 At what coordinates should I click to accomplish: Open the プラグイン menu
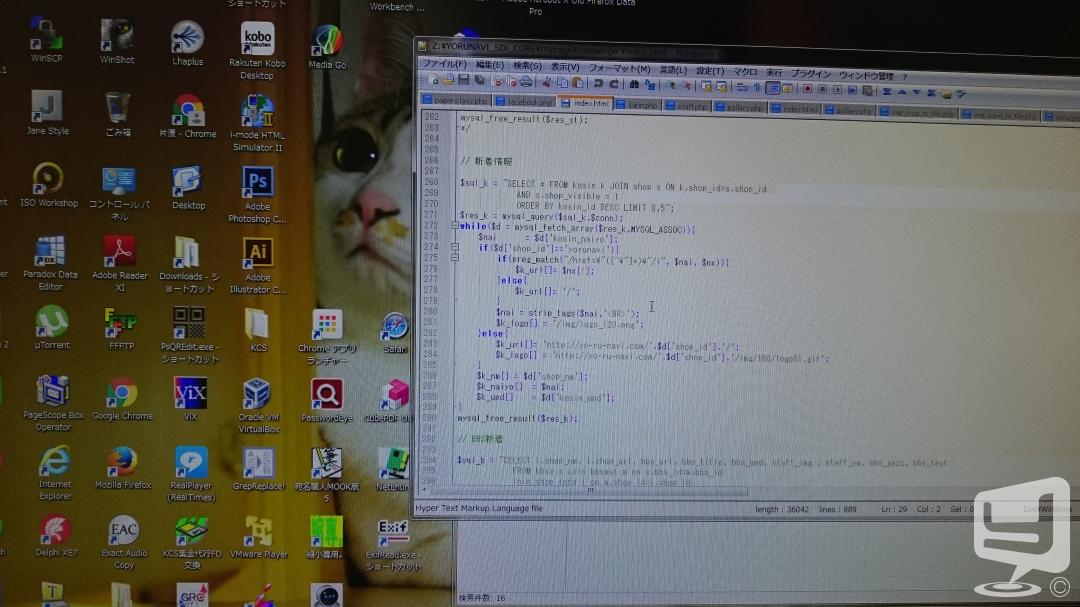810,73
